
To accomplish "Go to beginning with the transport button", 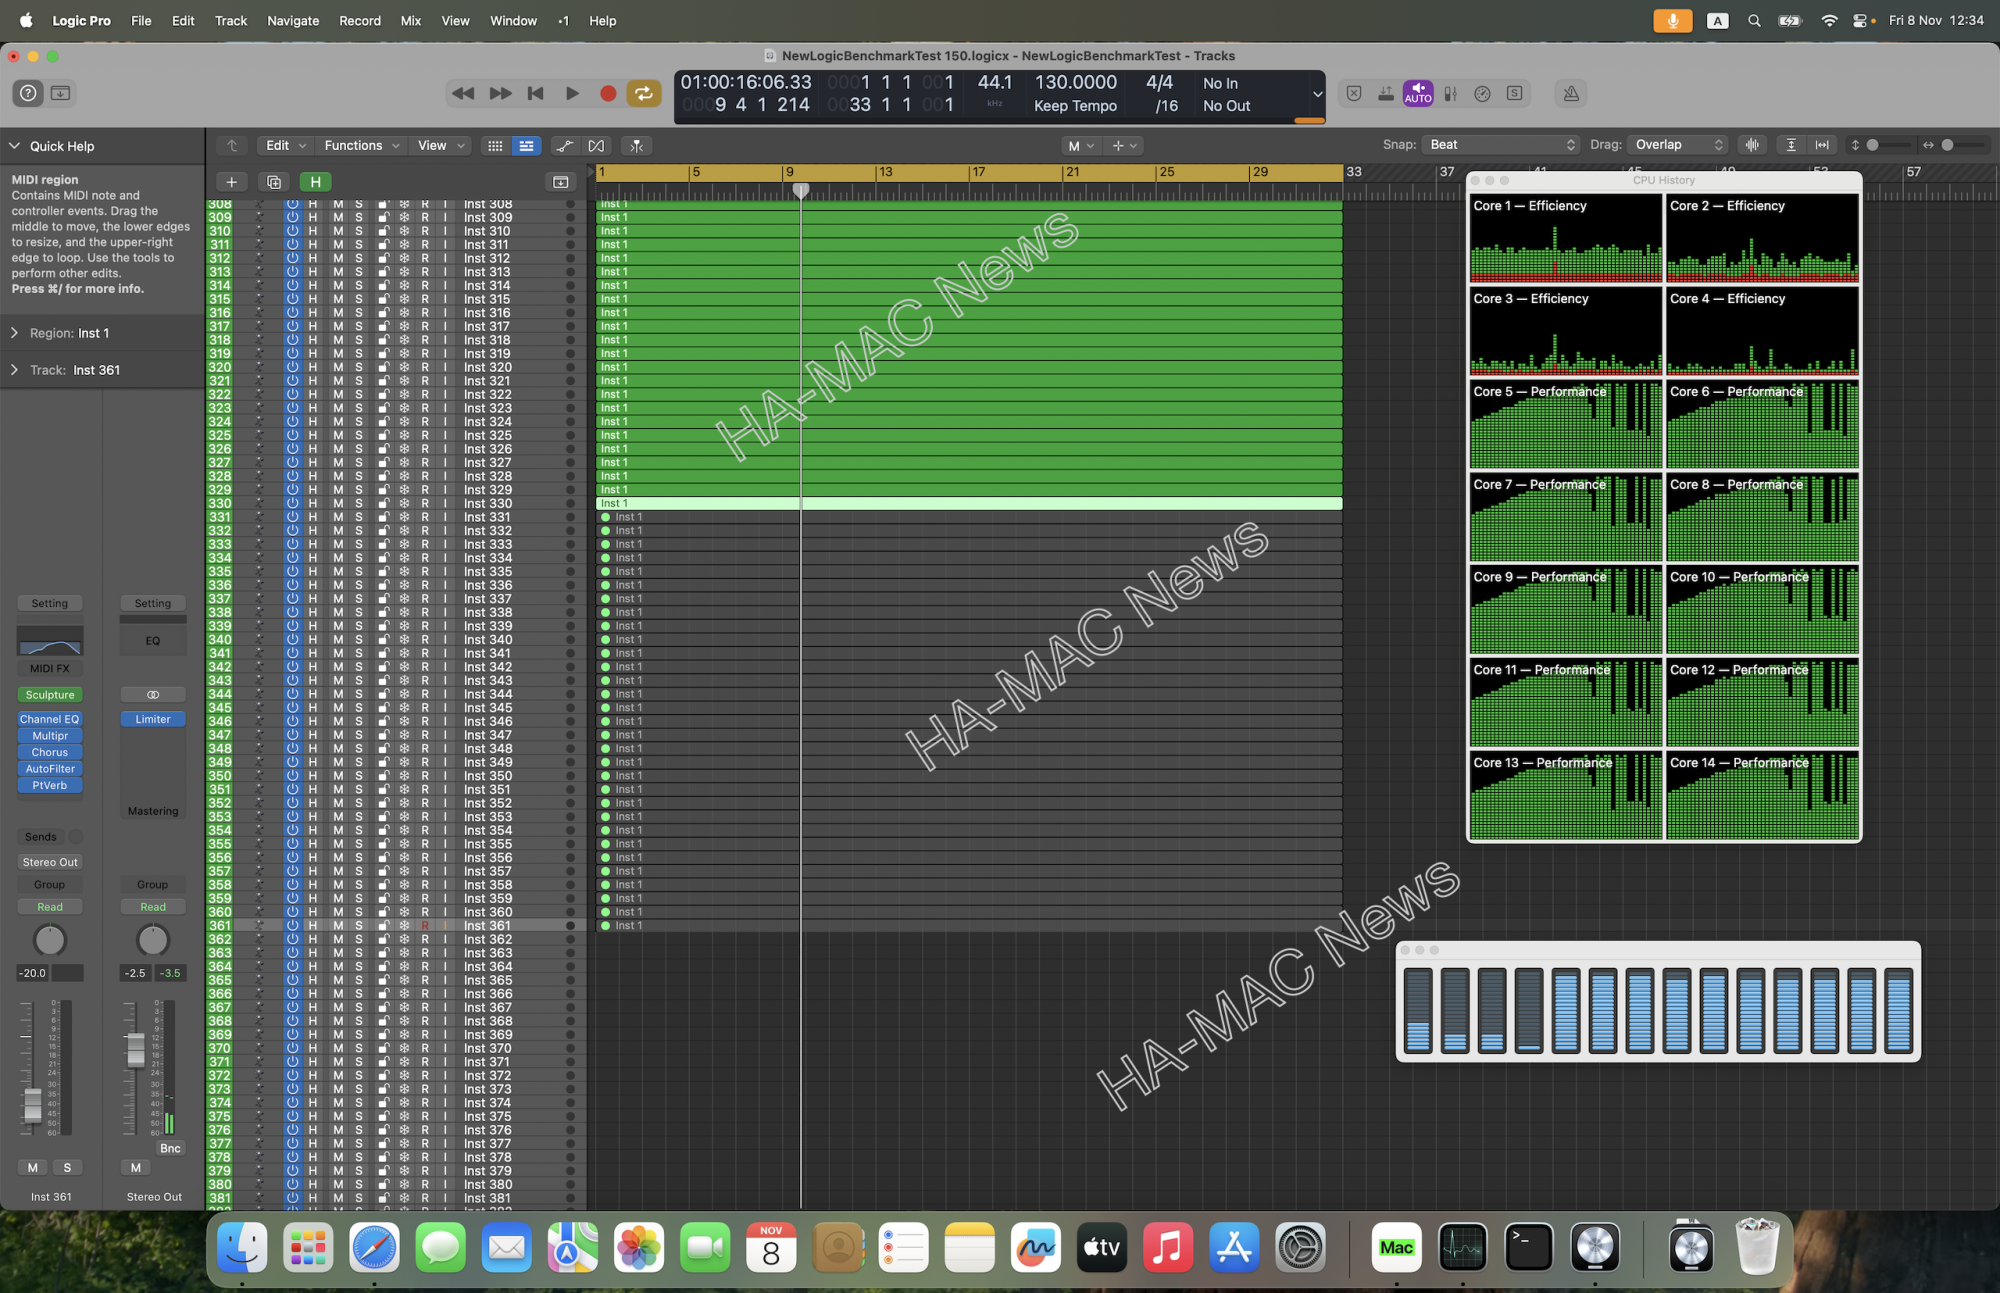I will (x=536, y=93).
